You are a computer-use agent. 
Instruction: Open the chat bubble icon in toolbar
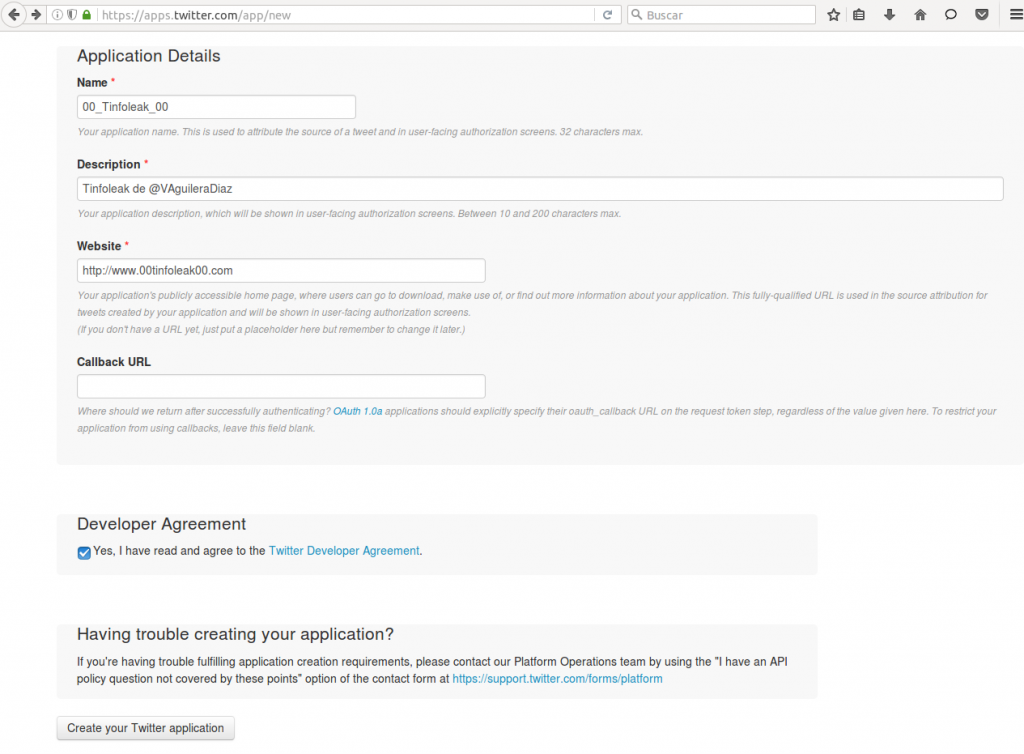point(951,15)
